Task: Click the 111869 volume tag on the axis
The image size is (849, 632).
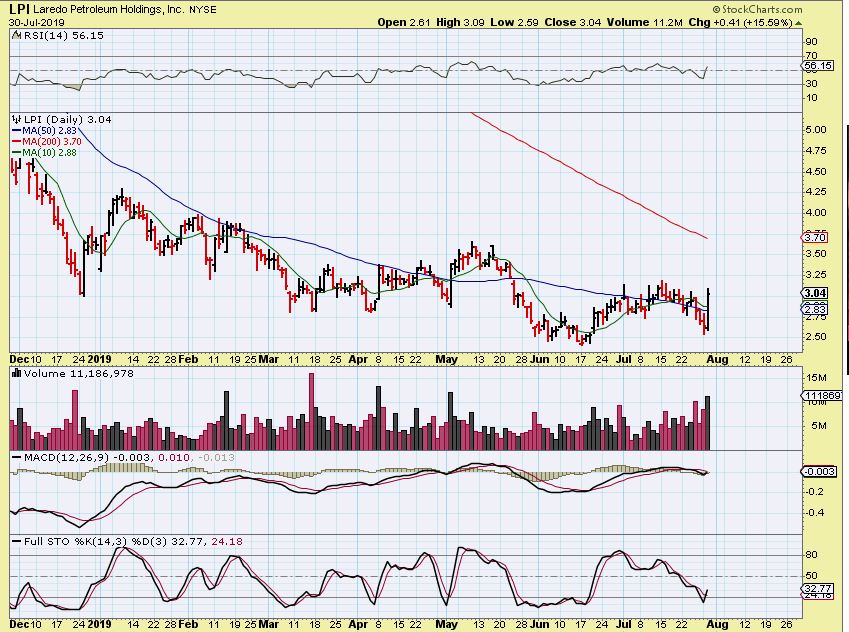Action: 821,396
